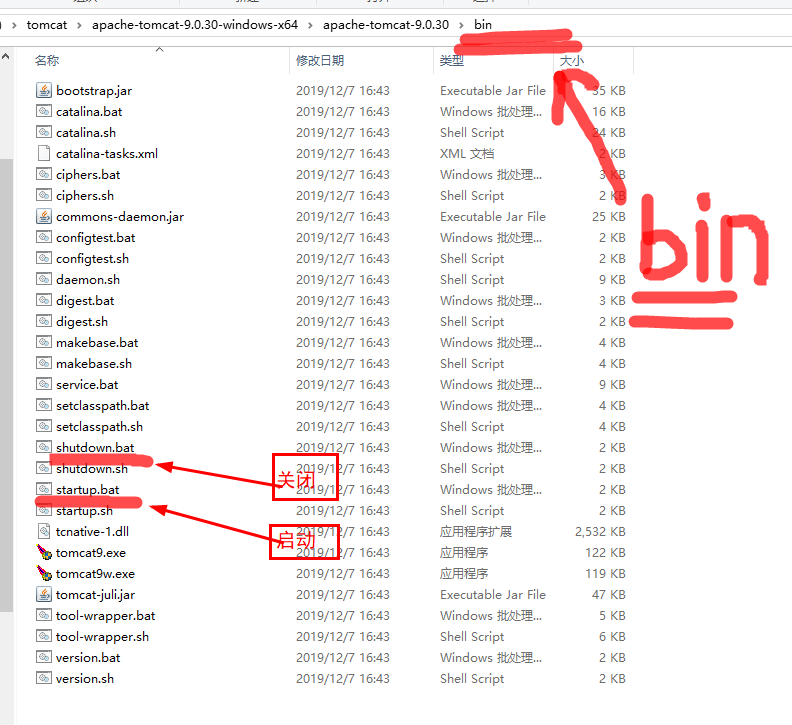
Task: Click the XML 文档 type cell
Action: 467,154
